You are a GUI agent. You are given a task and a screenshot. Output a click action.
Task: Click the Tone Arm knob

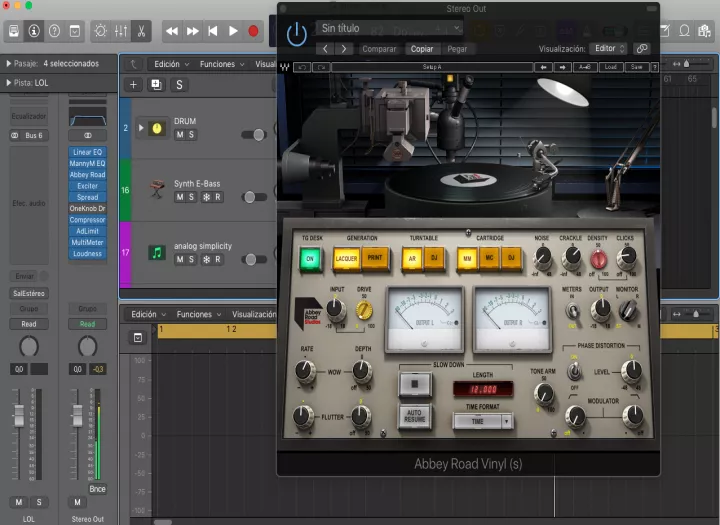pyautogui.click(x=544, y=393)
